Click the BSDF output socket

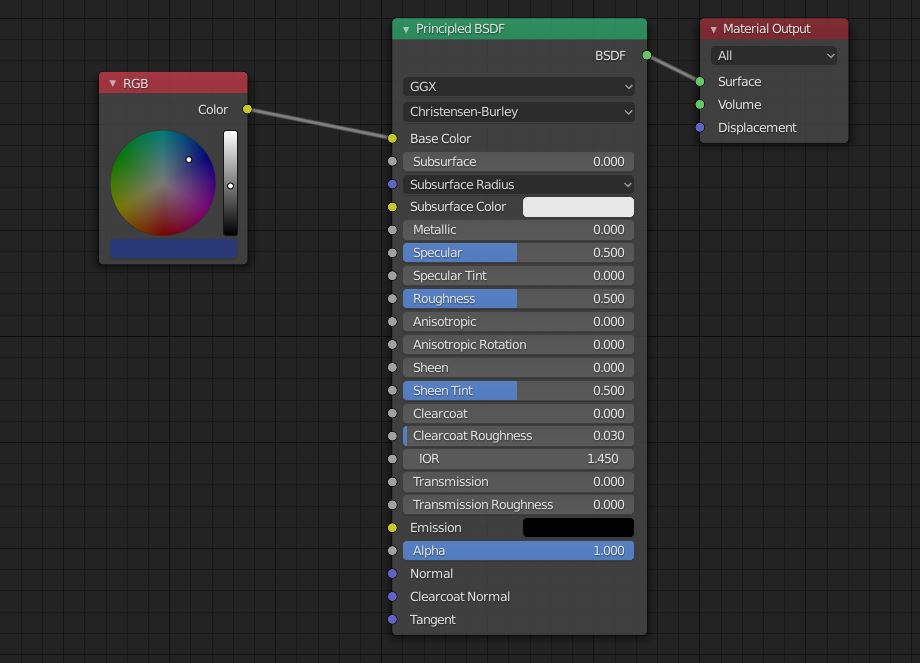click(x=645, y=56)
